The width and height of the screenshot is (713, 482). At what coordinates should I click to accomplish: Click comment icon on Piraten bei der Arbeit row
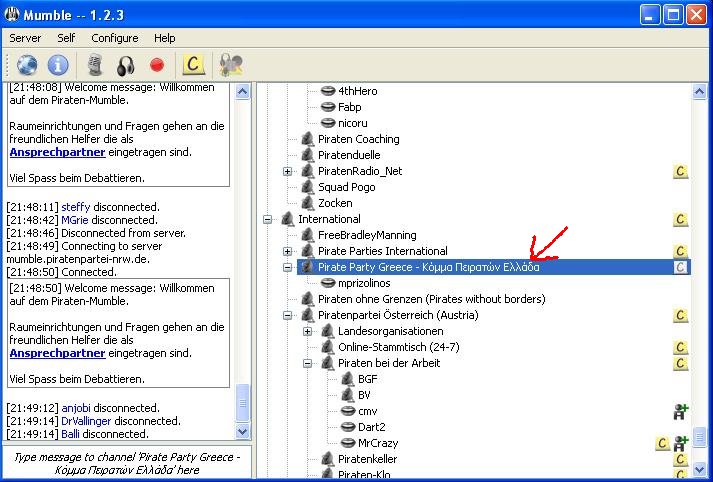680,363
